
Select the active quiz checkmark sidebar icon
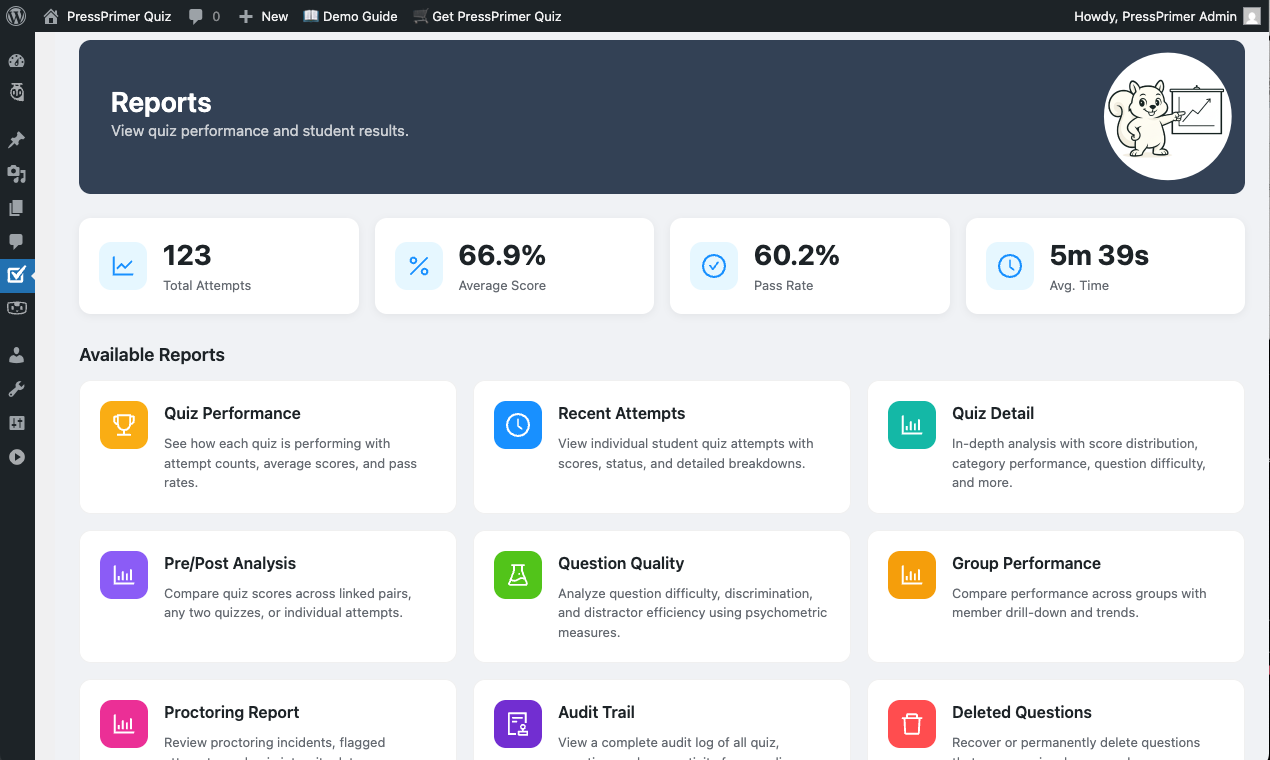coord(16,275)
